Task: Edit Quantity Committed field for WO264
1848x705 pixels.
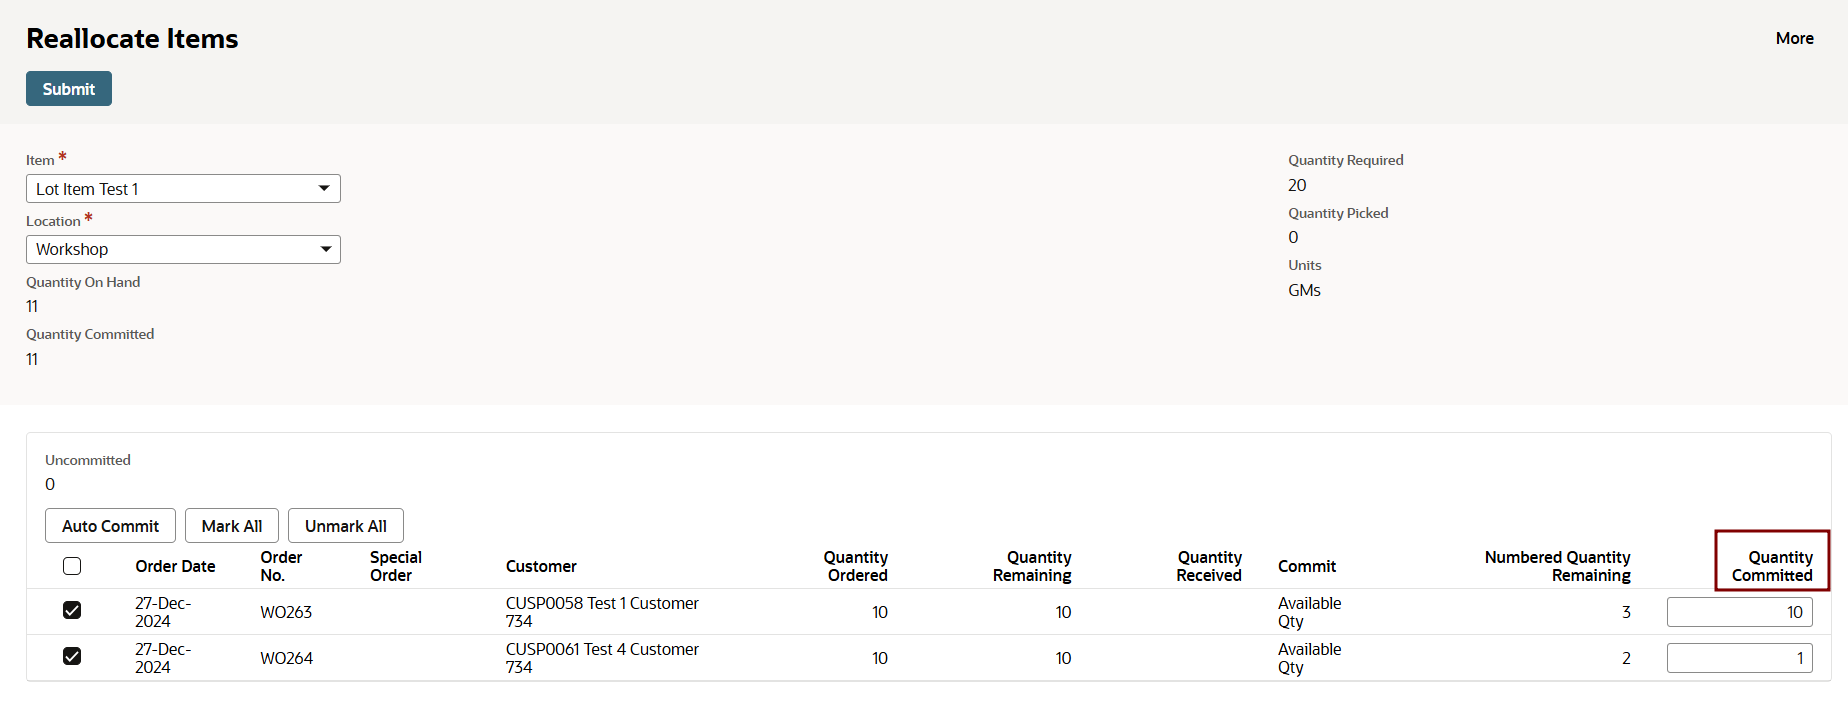Action: (x=1739, y=658)
